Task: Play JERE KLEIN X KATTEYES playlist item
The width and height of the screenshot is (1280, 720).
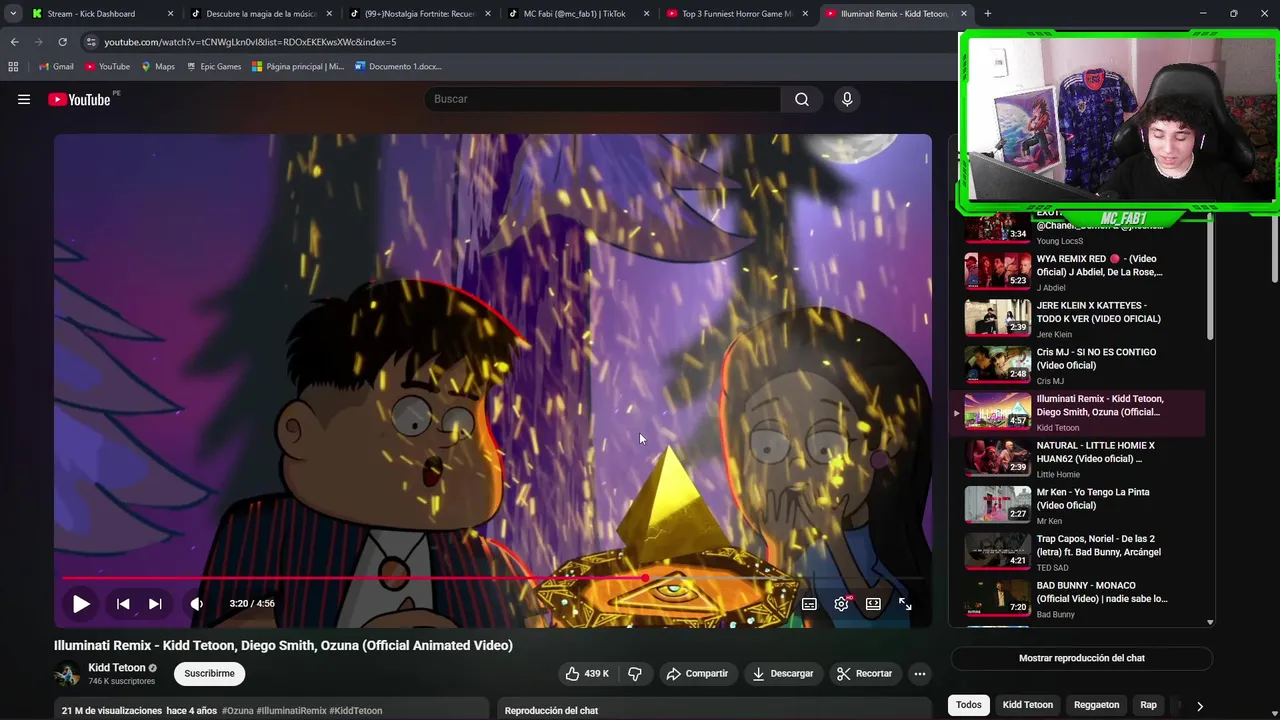Action: tap(1085, 319)
